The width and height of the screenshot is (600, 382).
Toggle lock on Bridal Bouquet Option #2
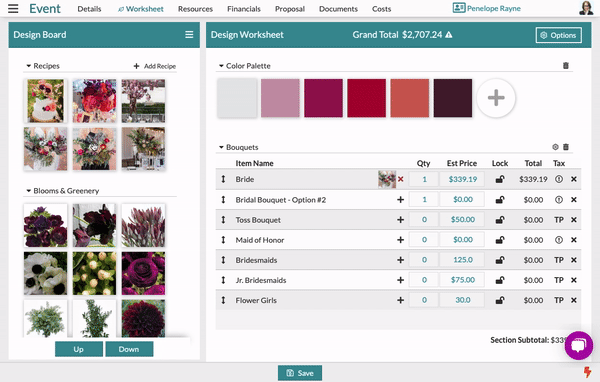point(500,199)
